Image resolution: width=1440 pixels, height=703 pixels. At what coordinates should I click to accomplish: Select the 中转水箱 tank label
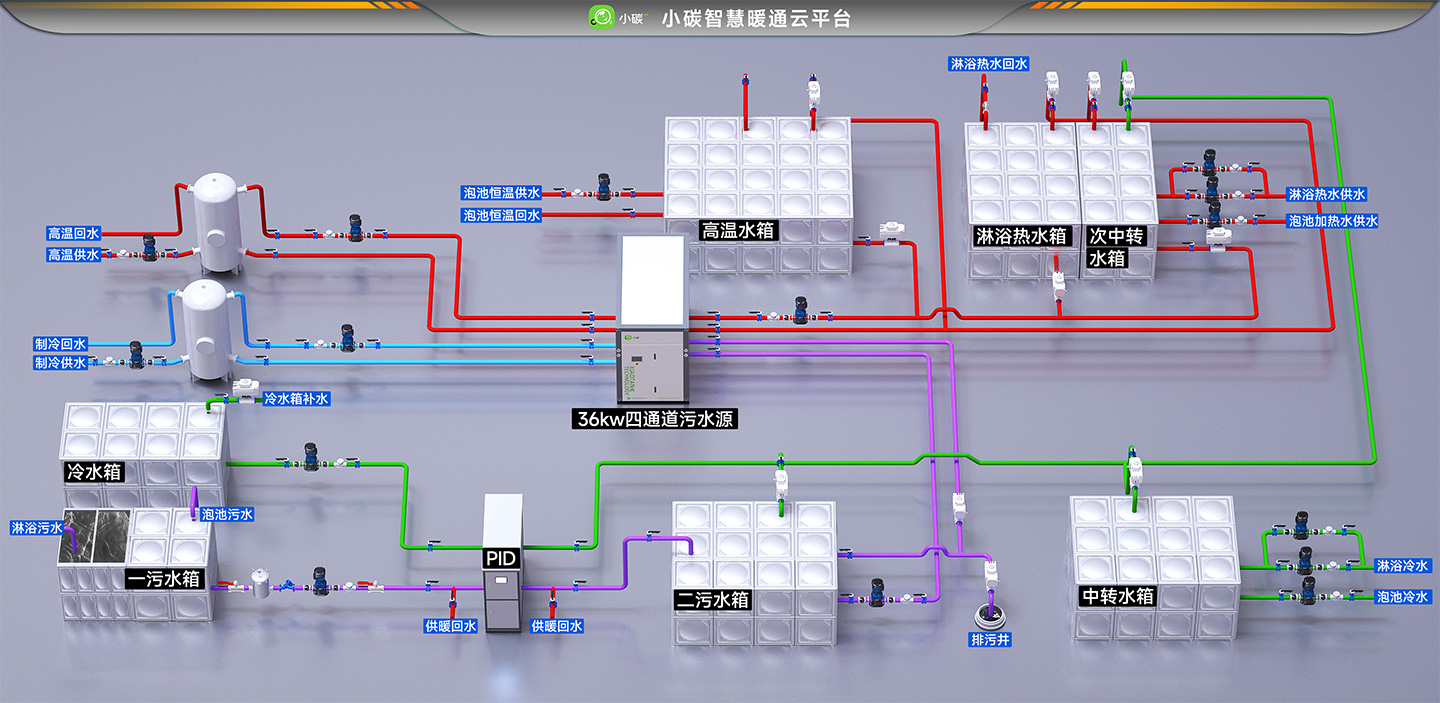[x=1118, y=596]
